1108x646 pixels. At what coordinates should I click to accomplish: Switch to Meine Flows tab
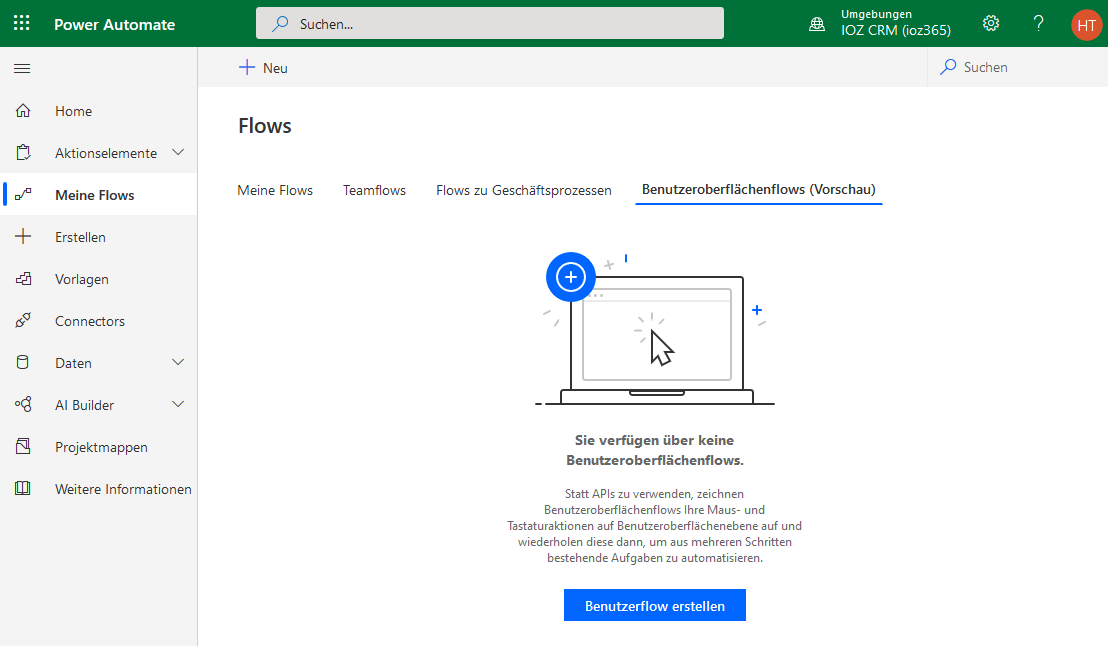click(x=275, y=190)
